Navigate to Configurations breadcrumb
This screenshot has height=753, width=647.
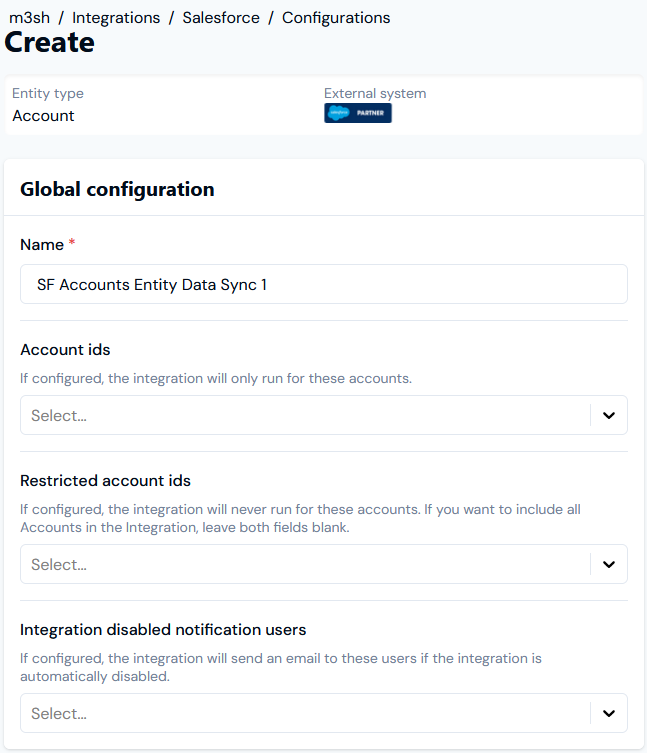click(336, 18)
